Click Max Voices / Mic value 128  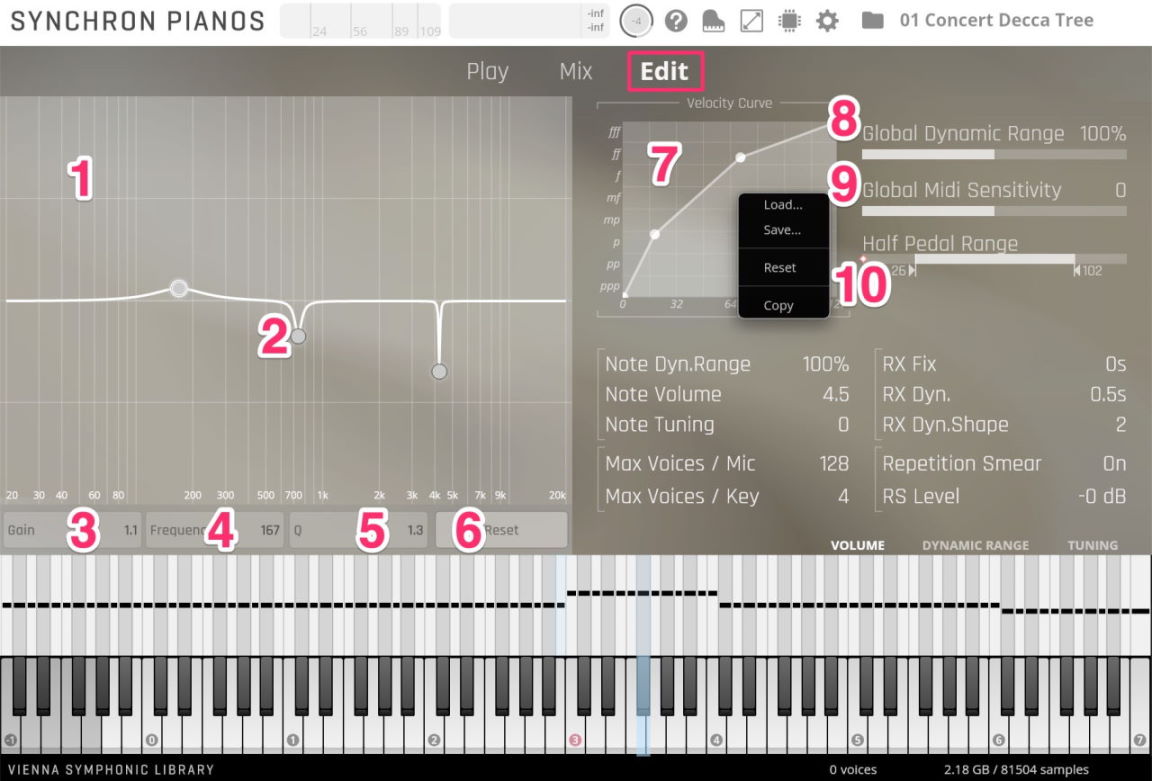coord(835,464)
